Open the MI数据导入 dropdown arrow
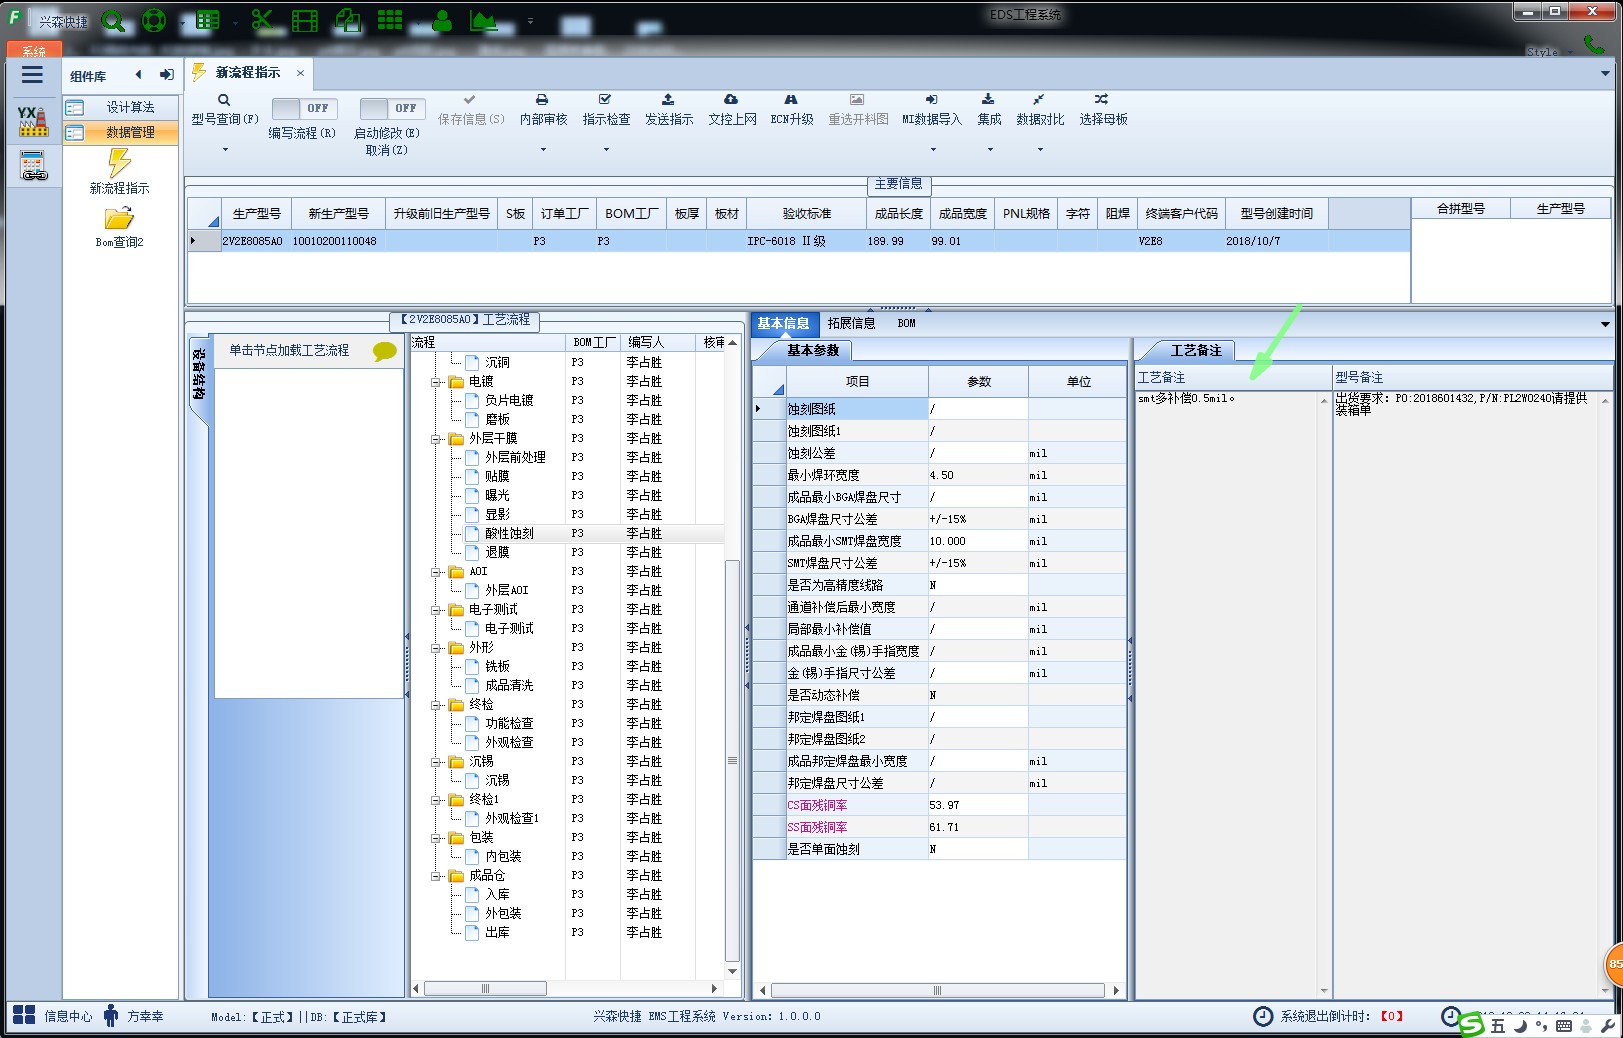The image size is (1623, 1038). [x=933, y=150]
